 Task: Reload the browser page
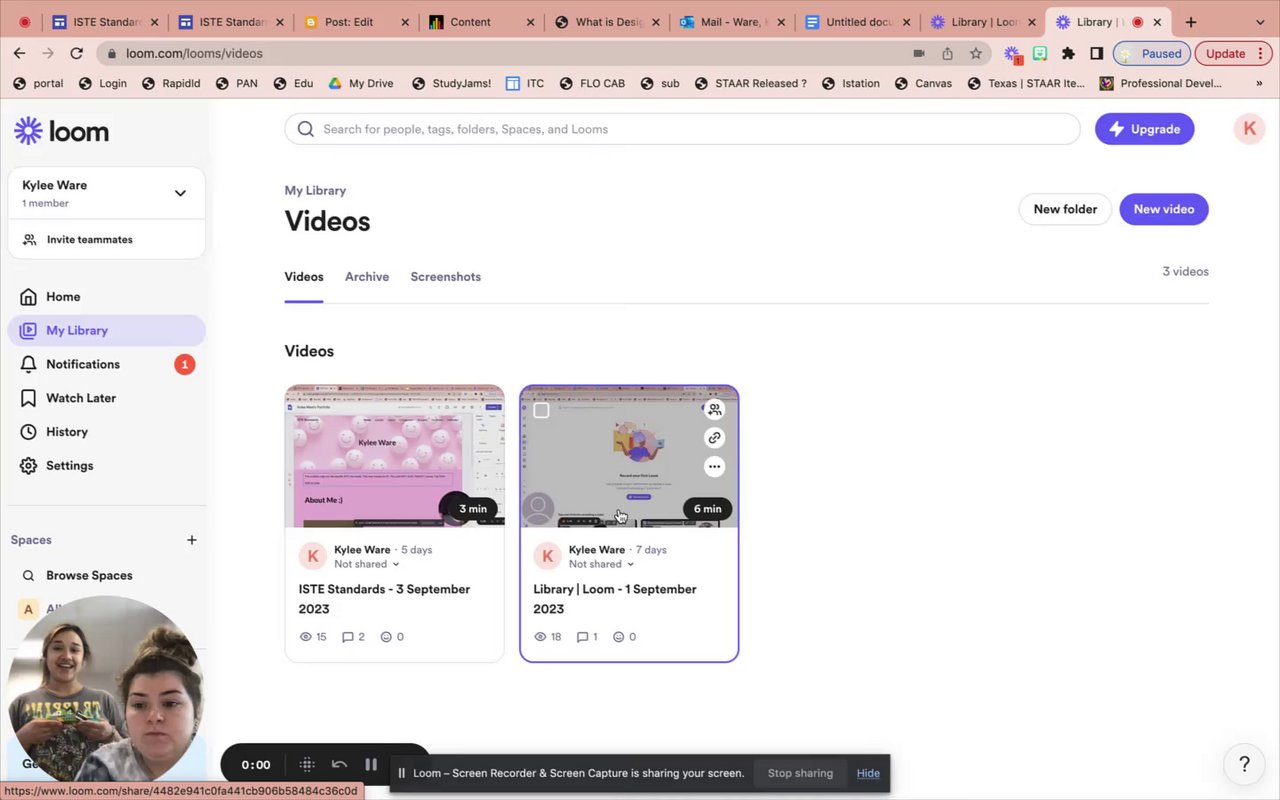click(77, 53)
